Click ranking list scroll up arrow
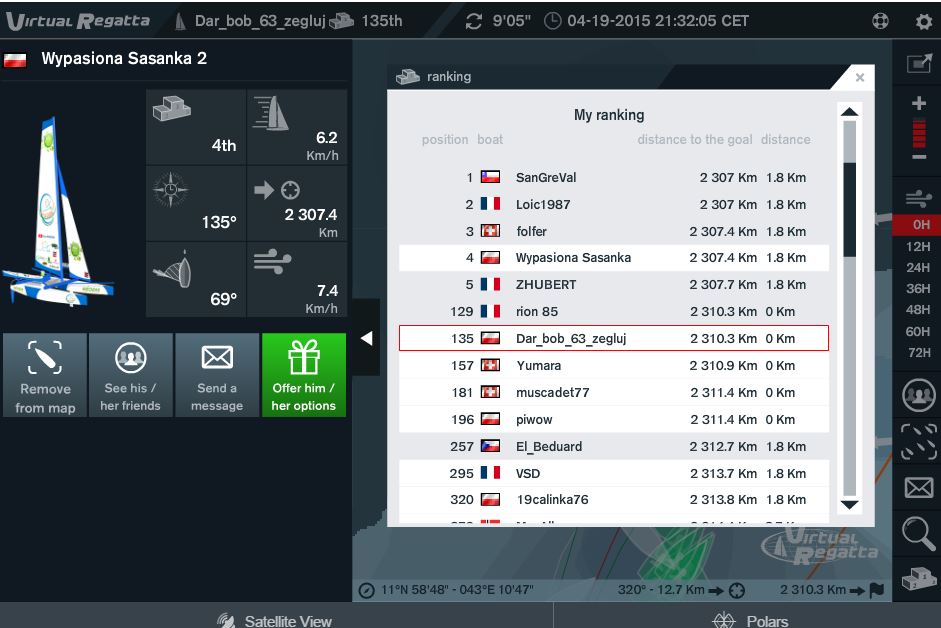The width and height of the screenshot is (941, 628). 849,112
